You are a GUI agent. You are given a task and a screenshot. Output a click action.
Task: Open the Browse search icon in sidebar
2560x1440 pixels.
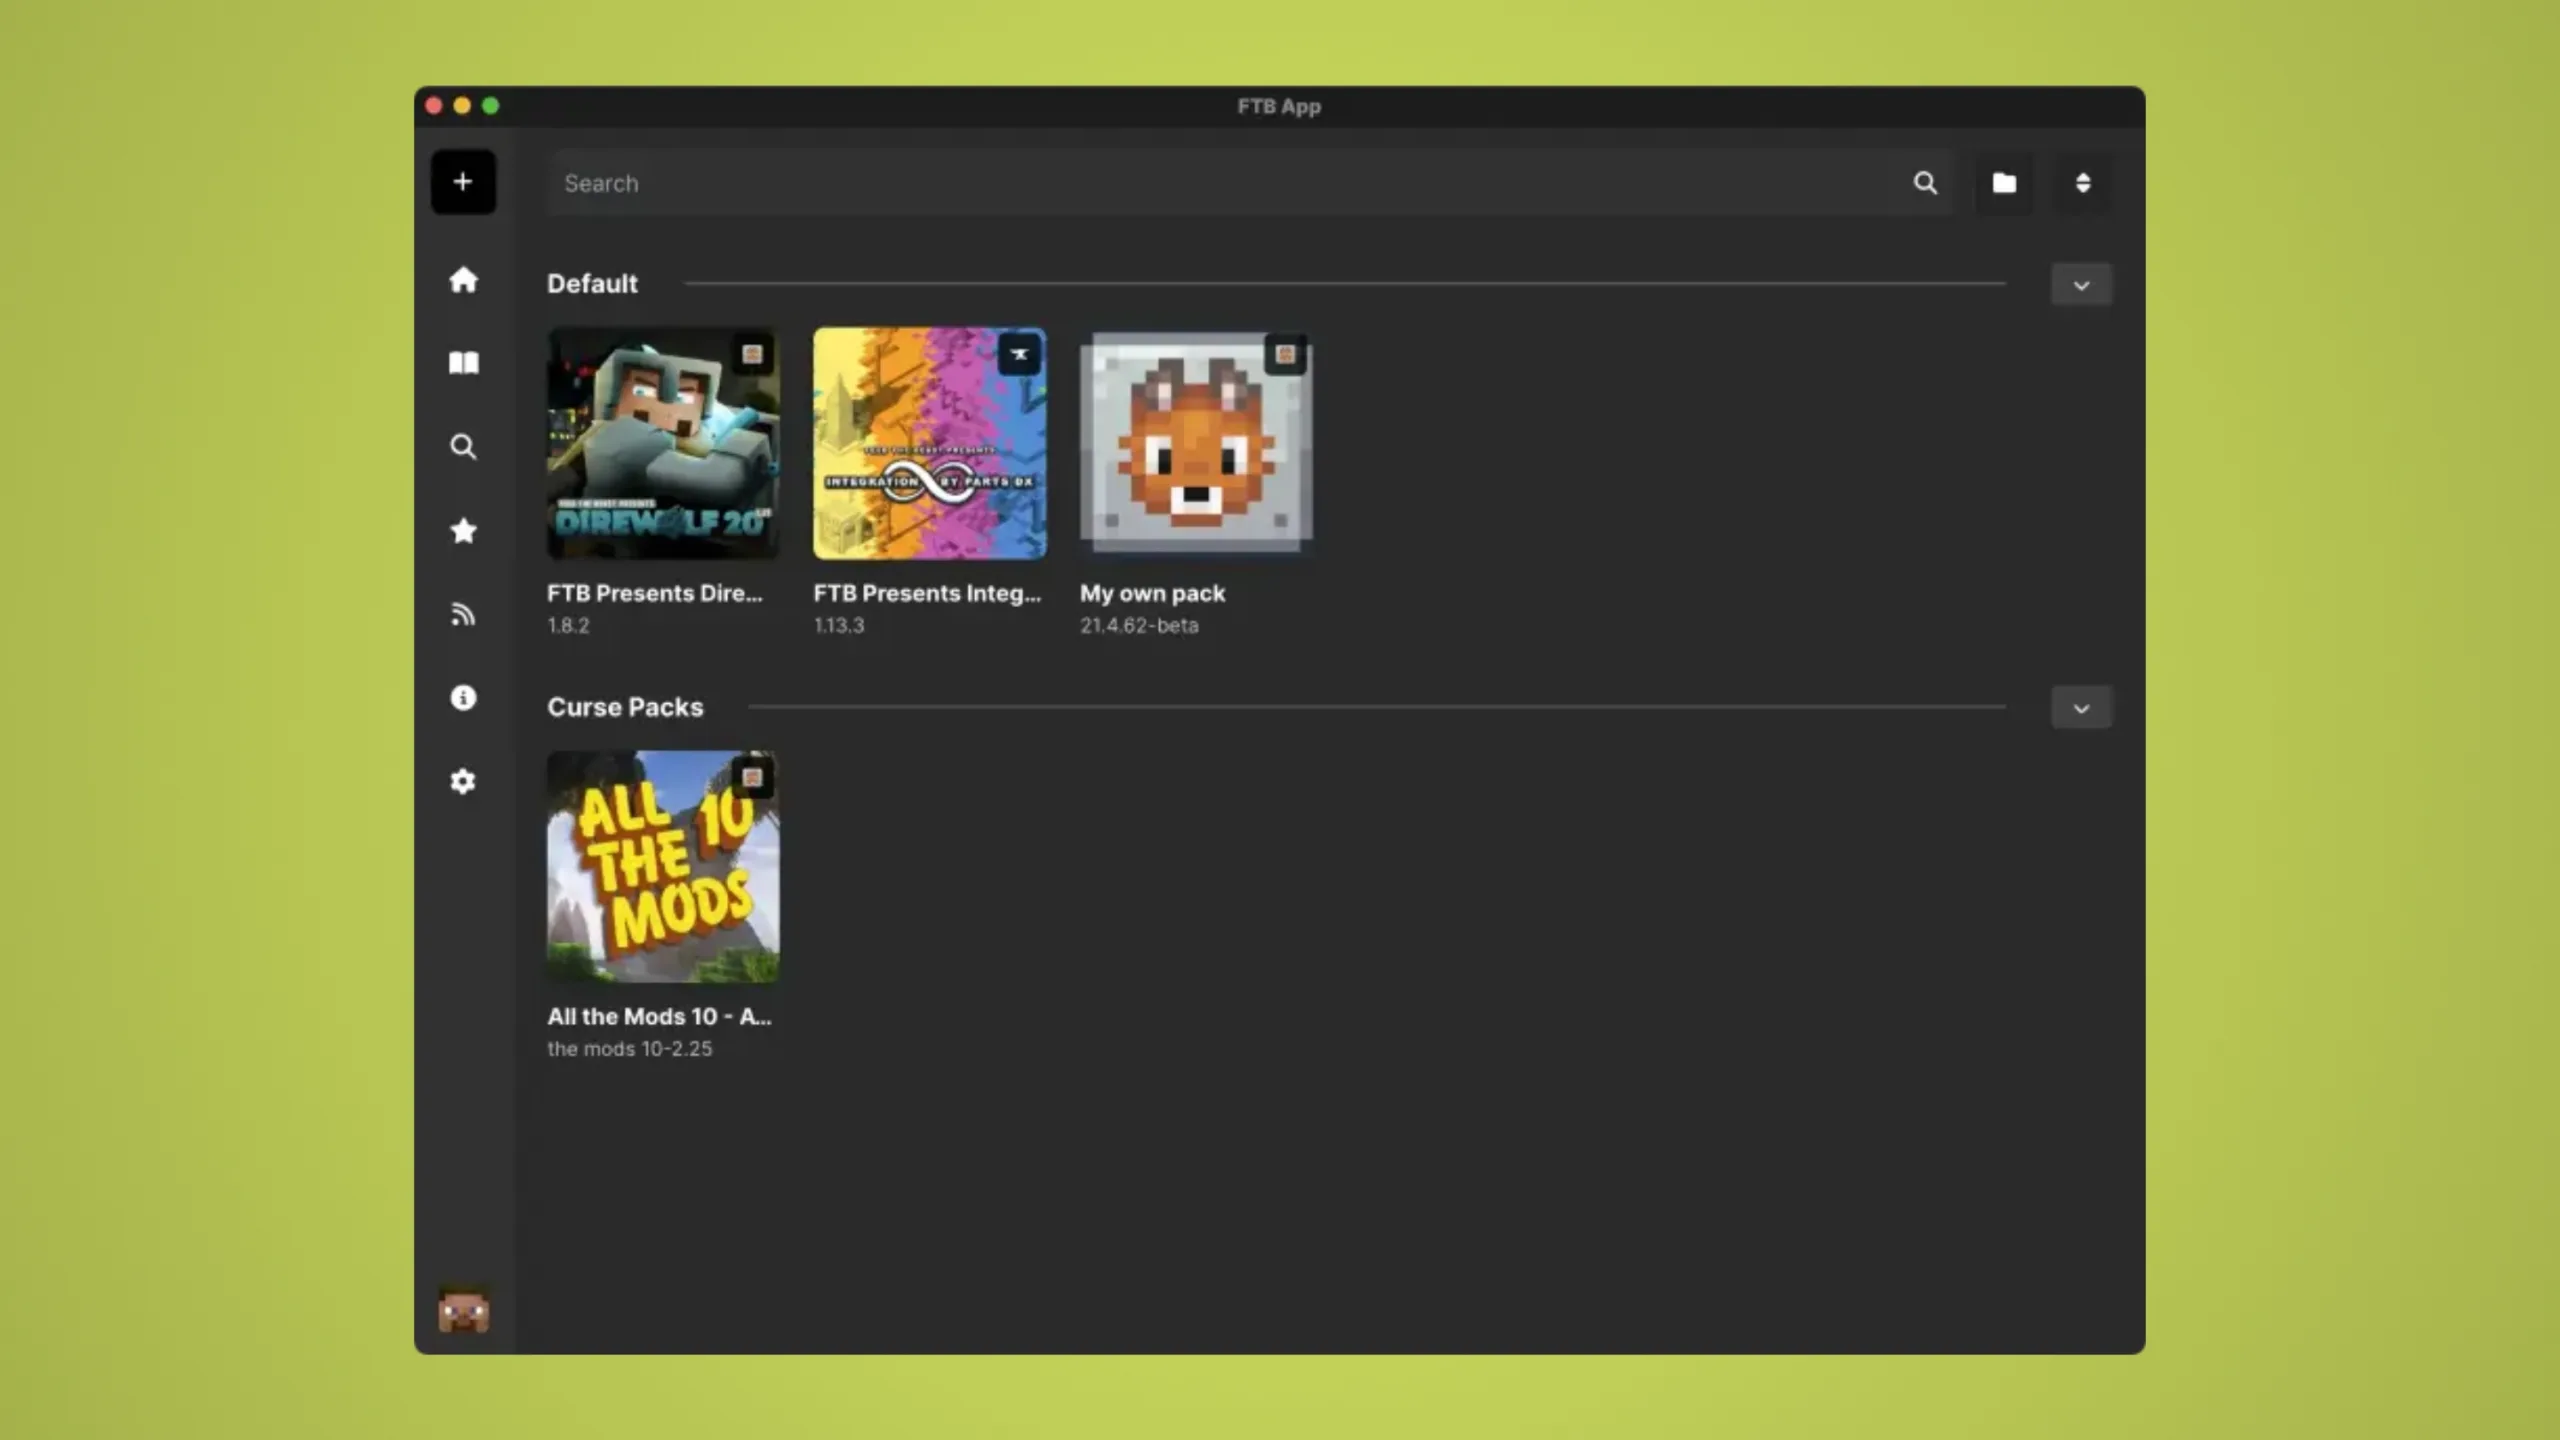[463, 447]
